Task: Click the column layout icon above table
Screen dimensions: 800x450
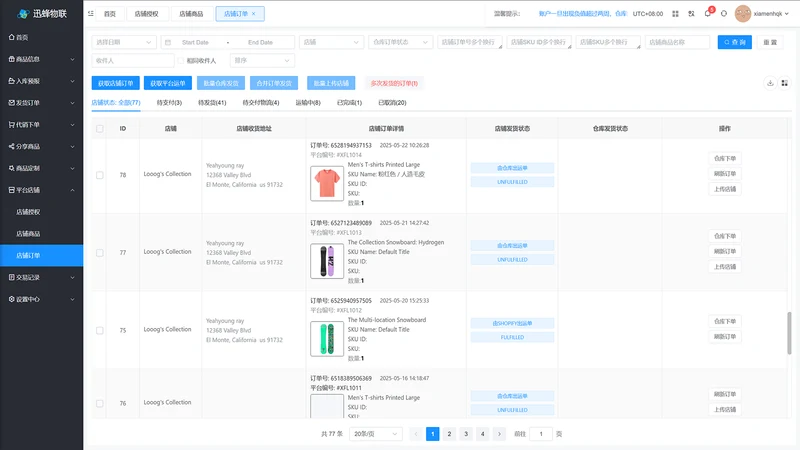Action: [785, 83]
